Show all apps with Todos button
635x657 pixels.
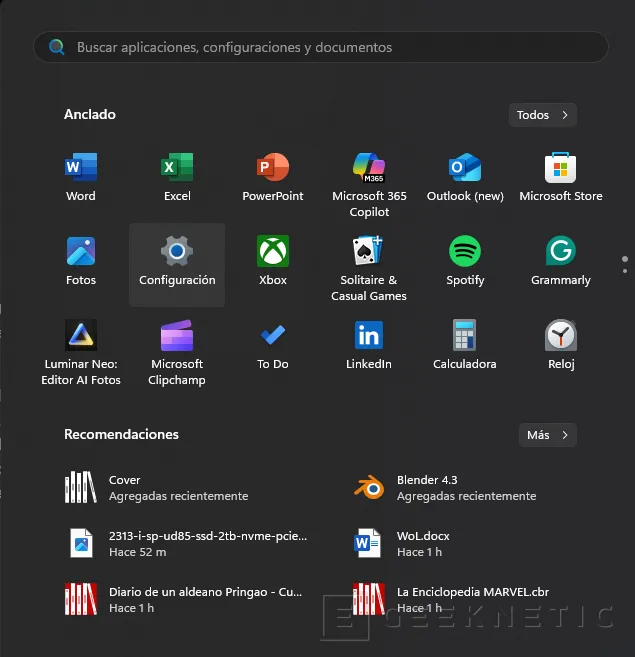point(543,115)
